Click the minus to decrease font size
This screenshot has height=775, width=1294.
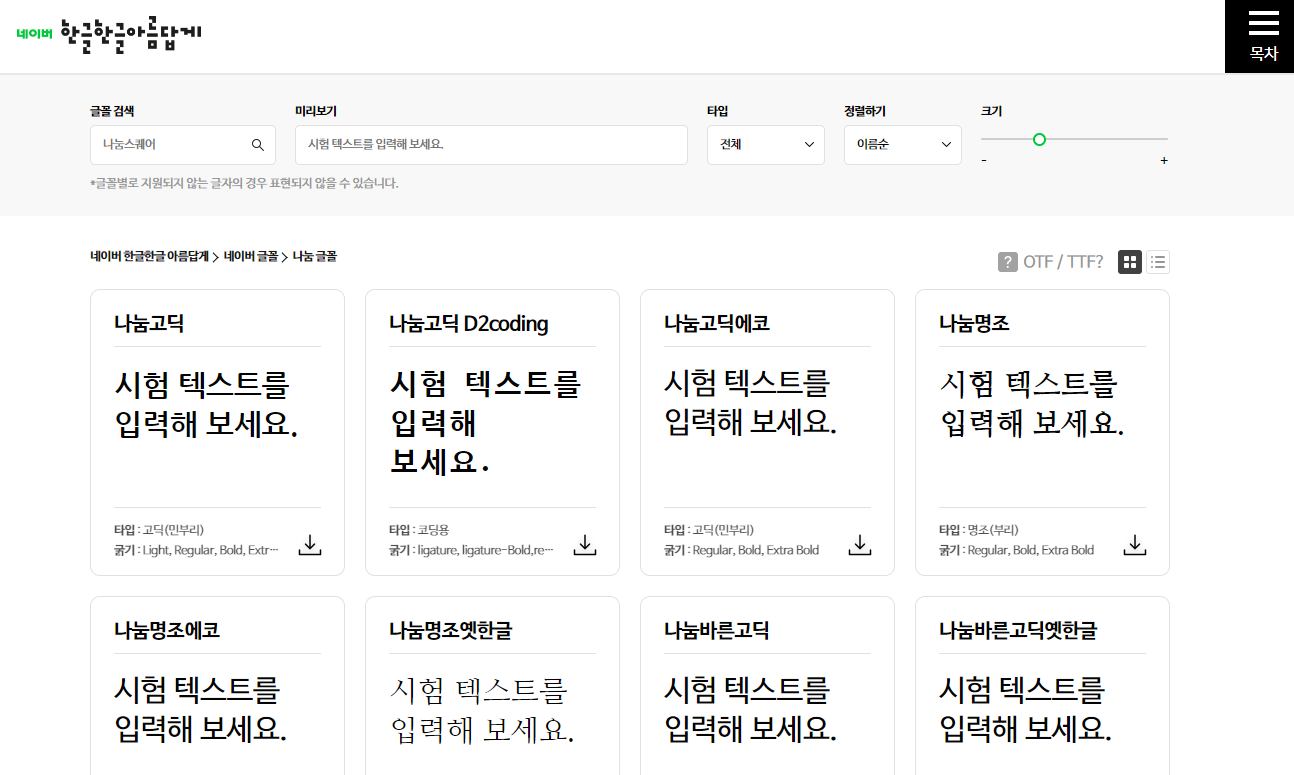(983, 159)
